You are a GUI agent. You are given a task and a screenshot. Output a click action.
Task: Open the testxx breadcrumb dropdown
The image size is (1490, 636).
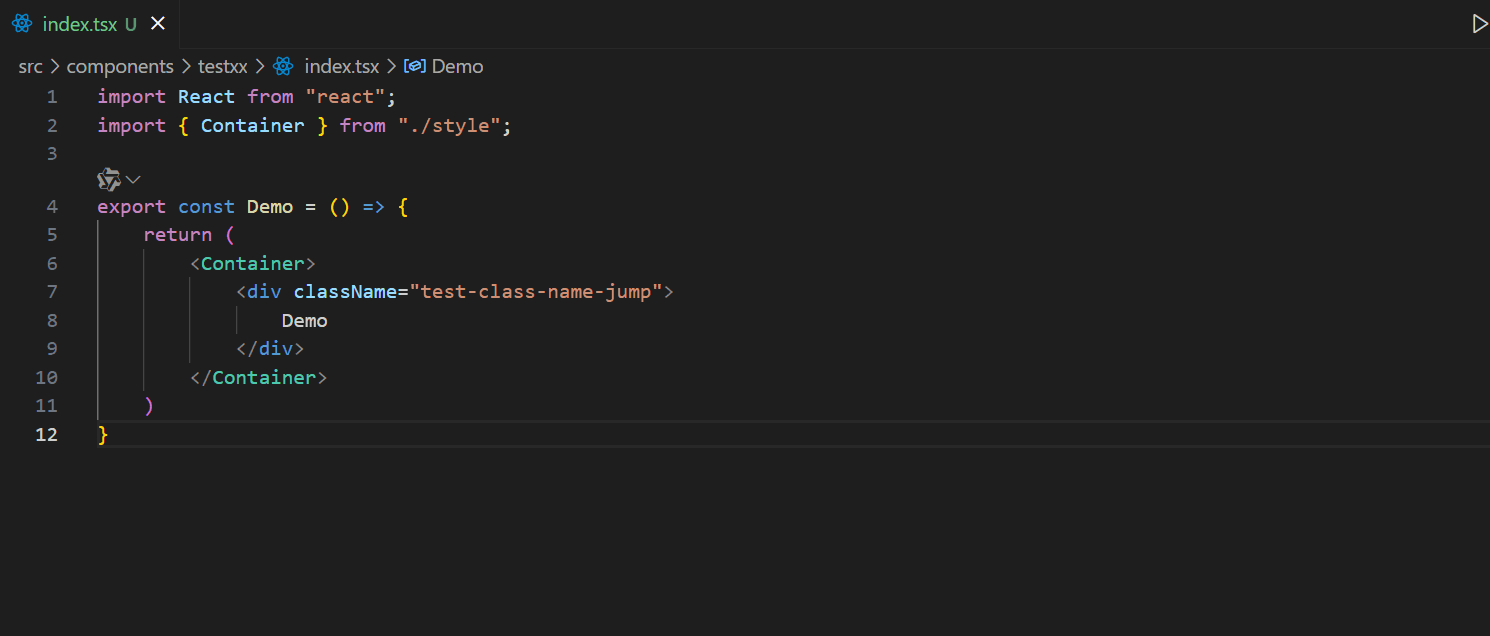(x=222, y=66)
